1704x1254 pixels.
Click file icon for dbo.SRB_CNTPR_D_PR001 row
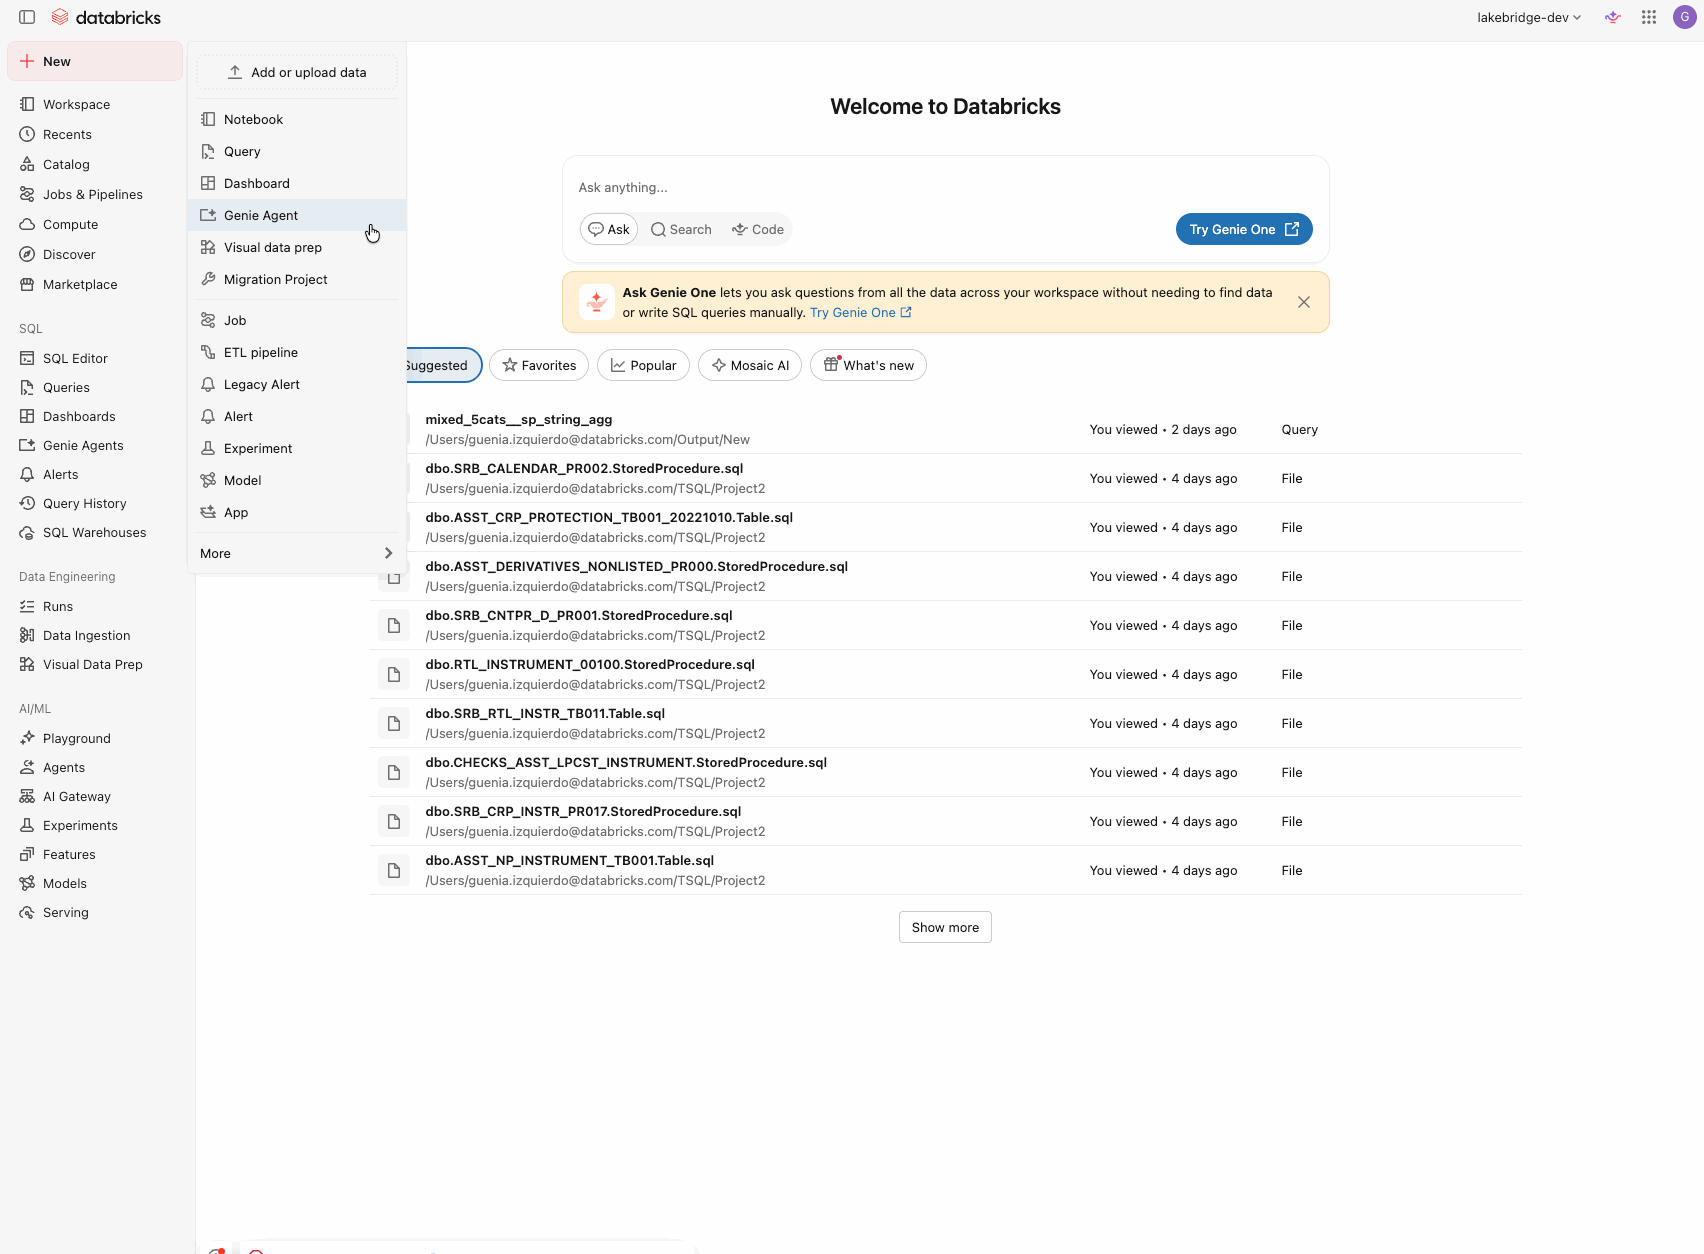[x=394, y=625]
